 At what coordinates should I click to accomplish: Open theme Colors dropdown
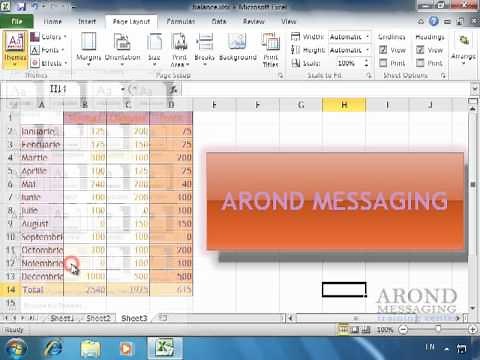click(x=49, y=37)
